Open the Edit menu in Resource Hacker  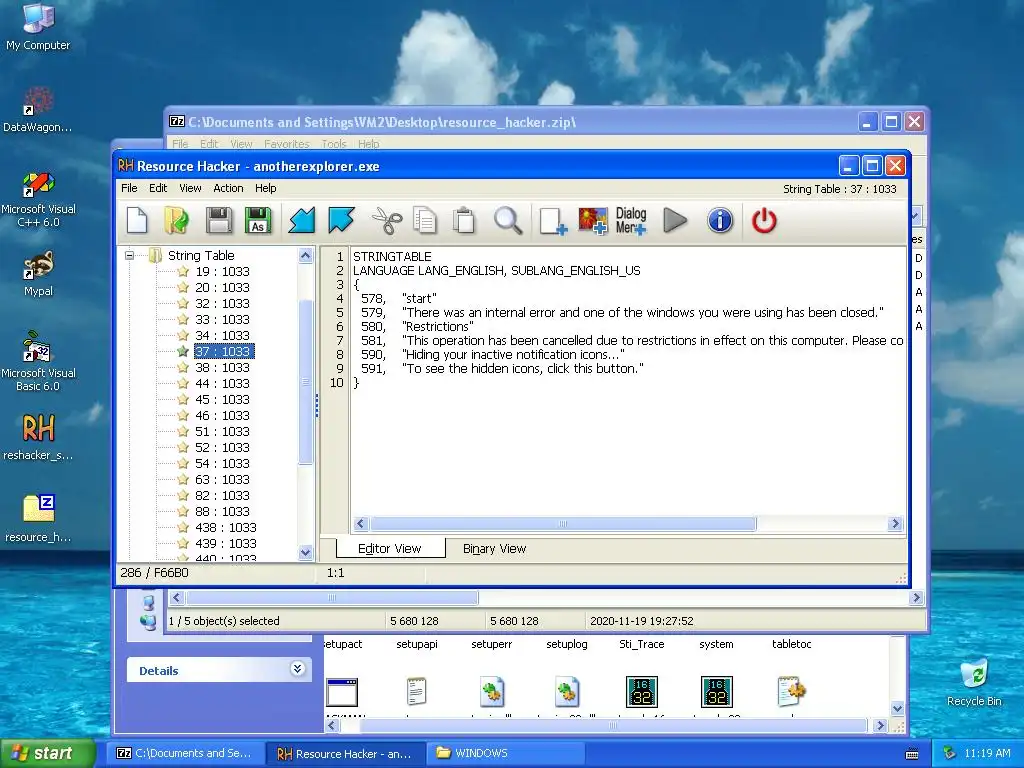tap(158, 188)
